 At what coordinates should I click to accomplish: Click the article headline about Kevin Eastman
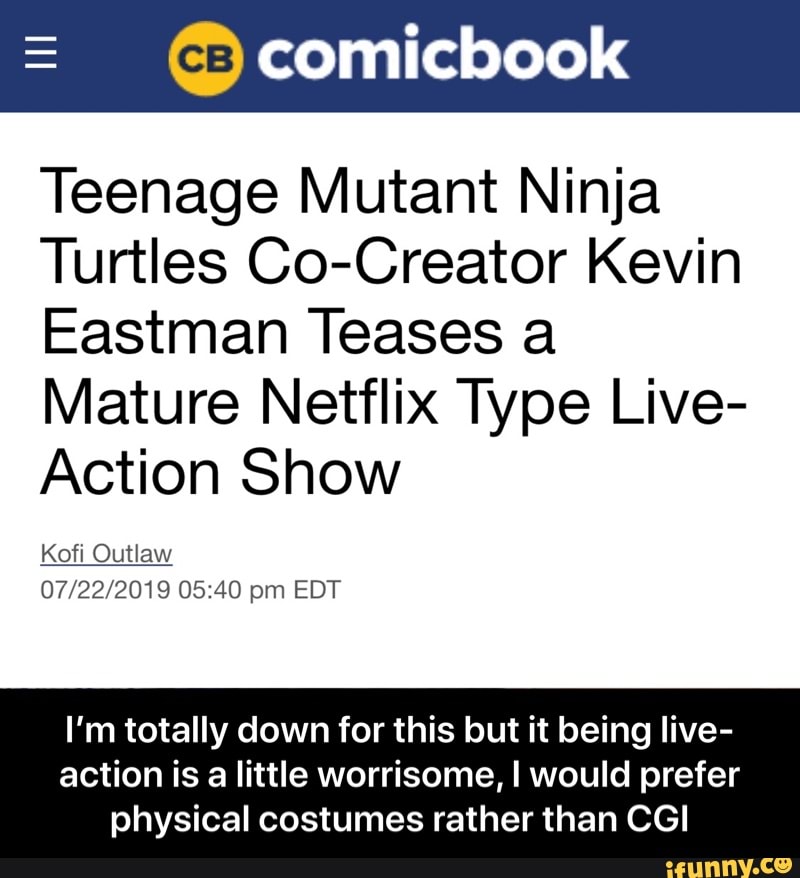tap(390, 330)
